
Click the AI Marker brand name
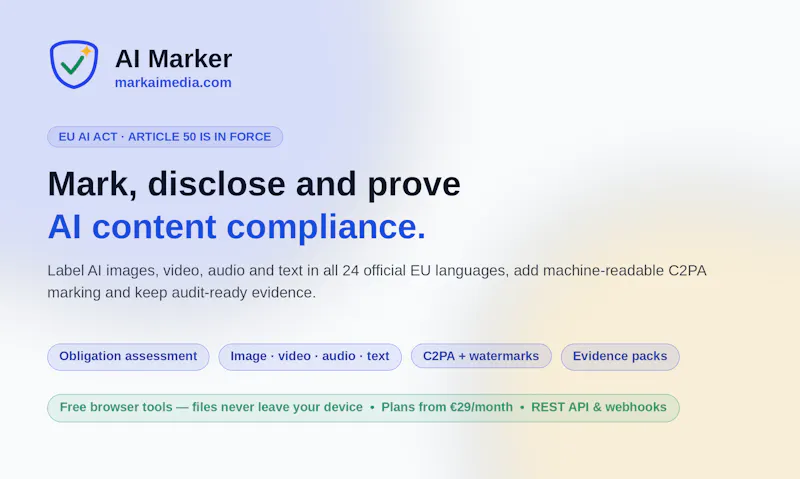point(173,59)
